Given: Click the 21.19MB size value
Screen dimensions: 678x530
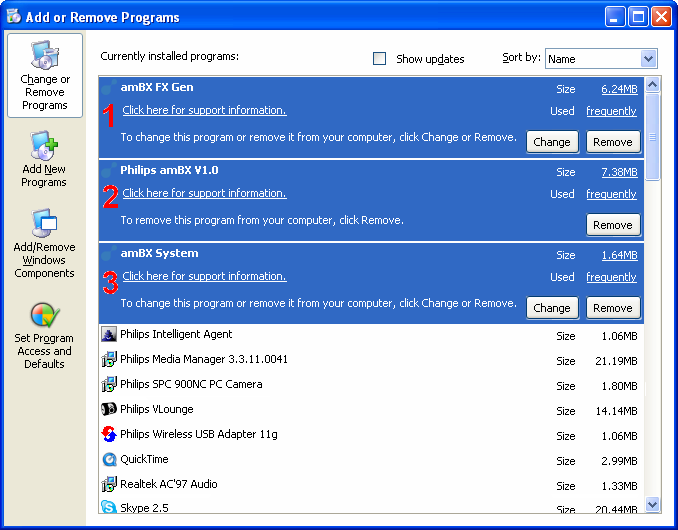Looking at the screenshot, I should [x=616, y=361].
